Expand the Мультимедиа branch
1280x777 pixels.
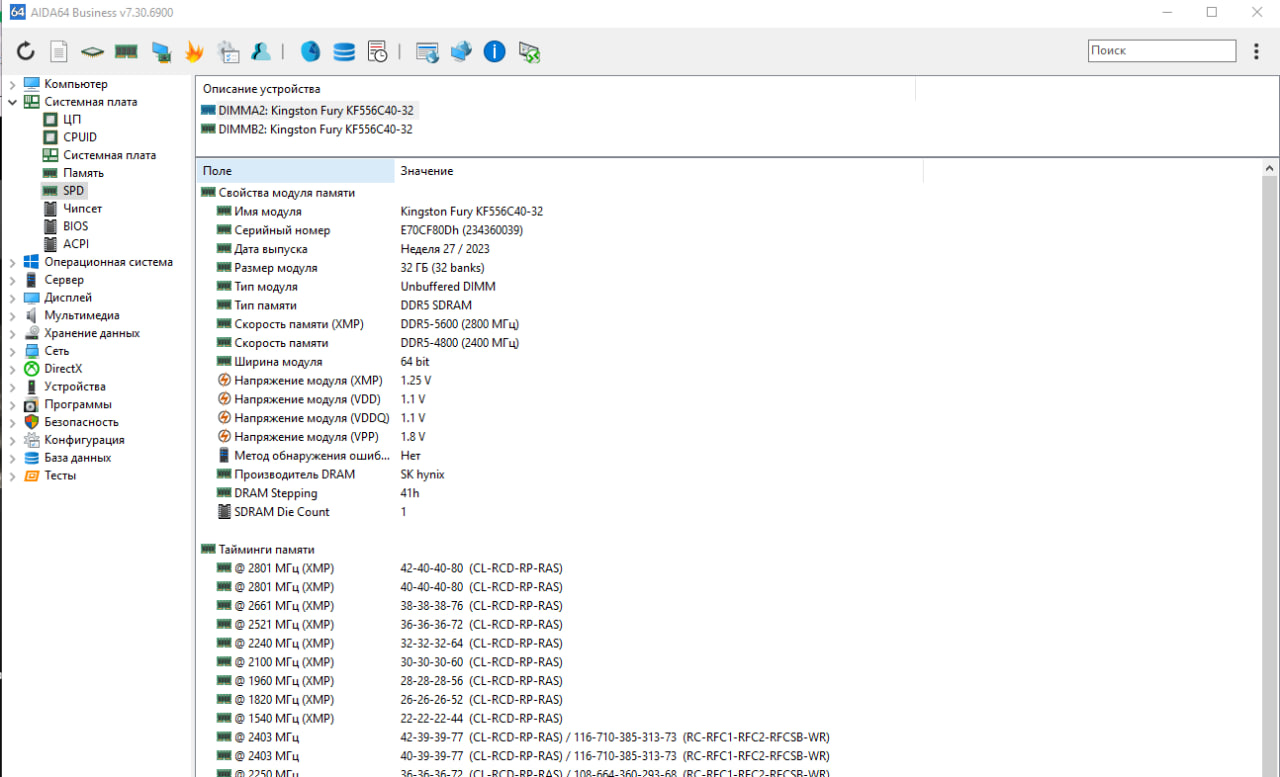12,315
